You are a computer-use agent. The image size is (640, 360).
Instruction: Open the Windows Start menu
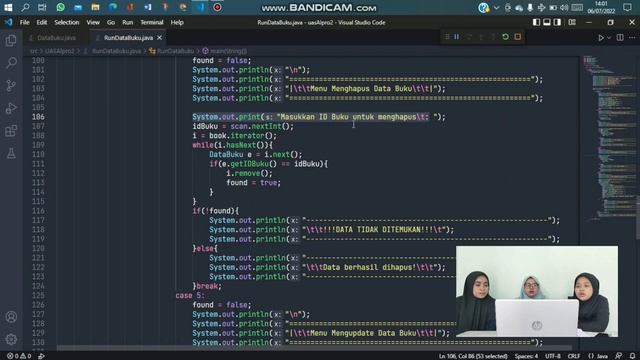coord(8,7)
